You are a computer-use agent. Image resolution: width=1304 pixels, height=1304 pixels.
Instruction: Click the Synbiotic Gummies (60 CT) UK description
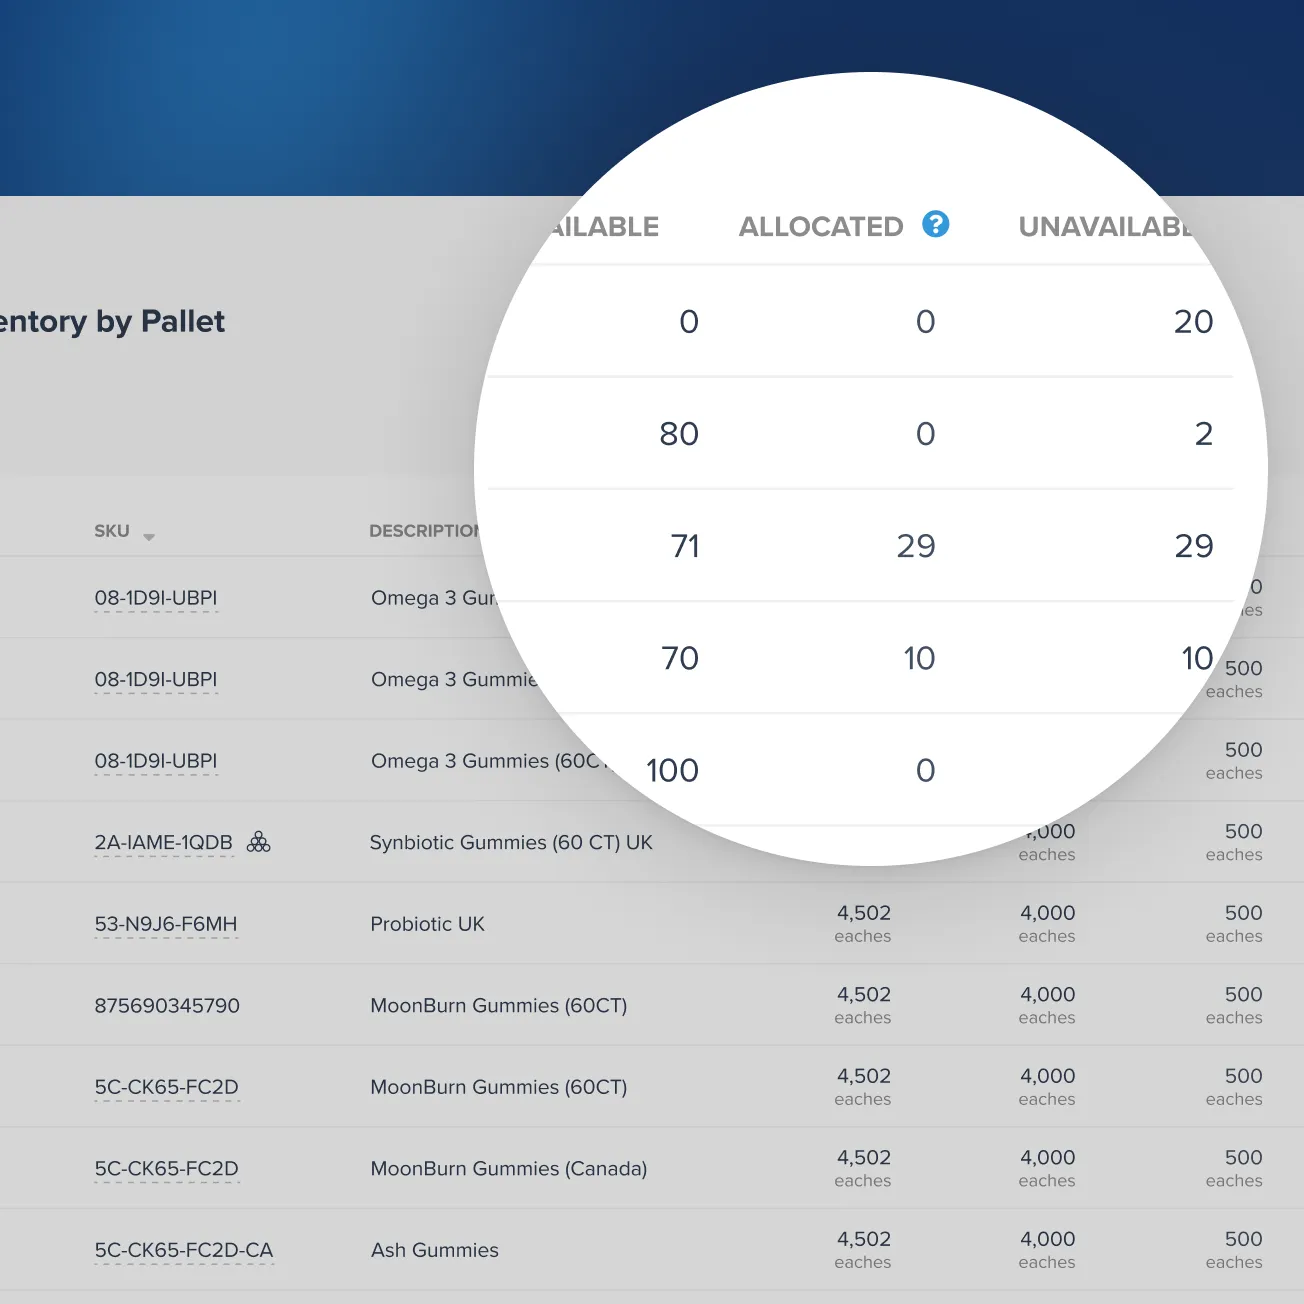pyautogui.click(x=511, y=843)
